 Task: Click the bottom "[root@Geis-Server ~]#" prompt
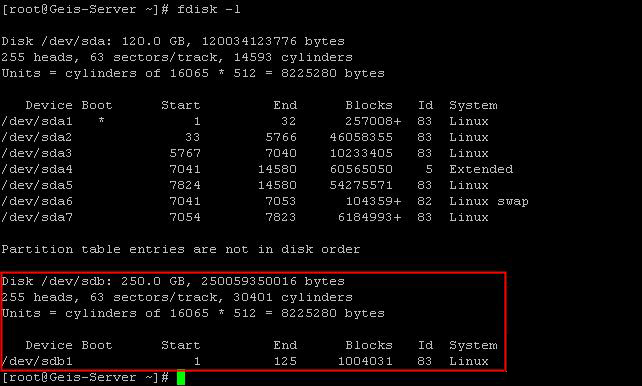click(85, 377)
